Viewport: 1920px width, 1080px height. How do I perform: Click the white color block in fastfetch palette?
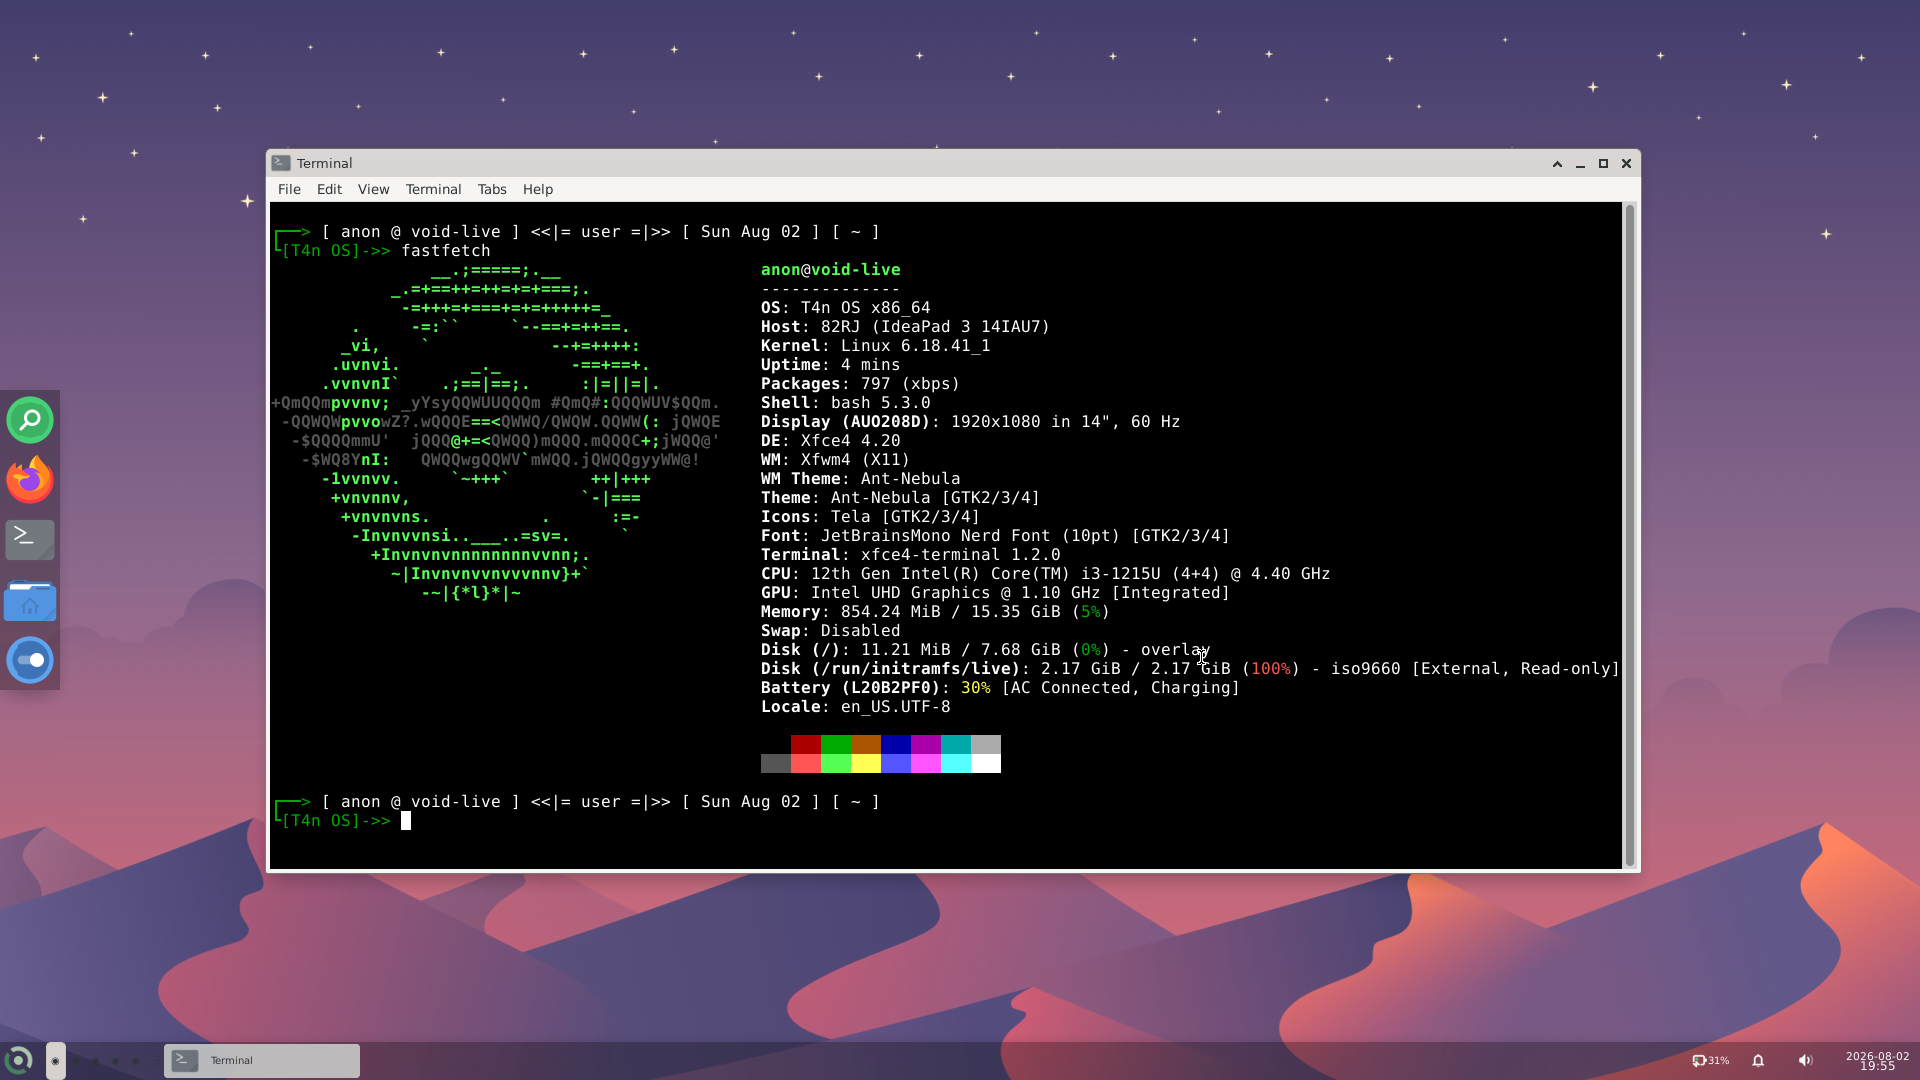[986, 763]
